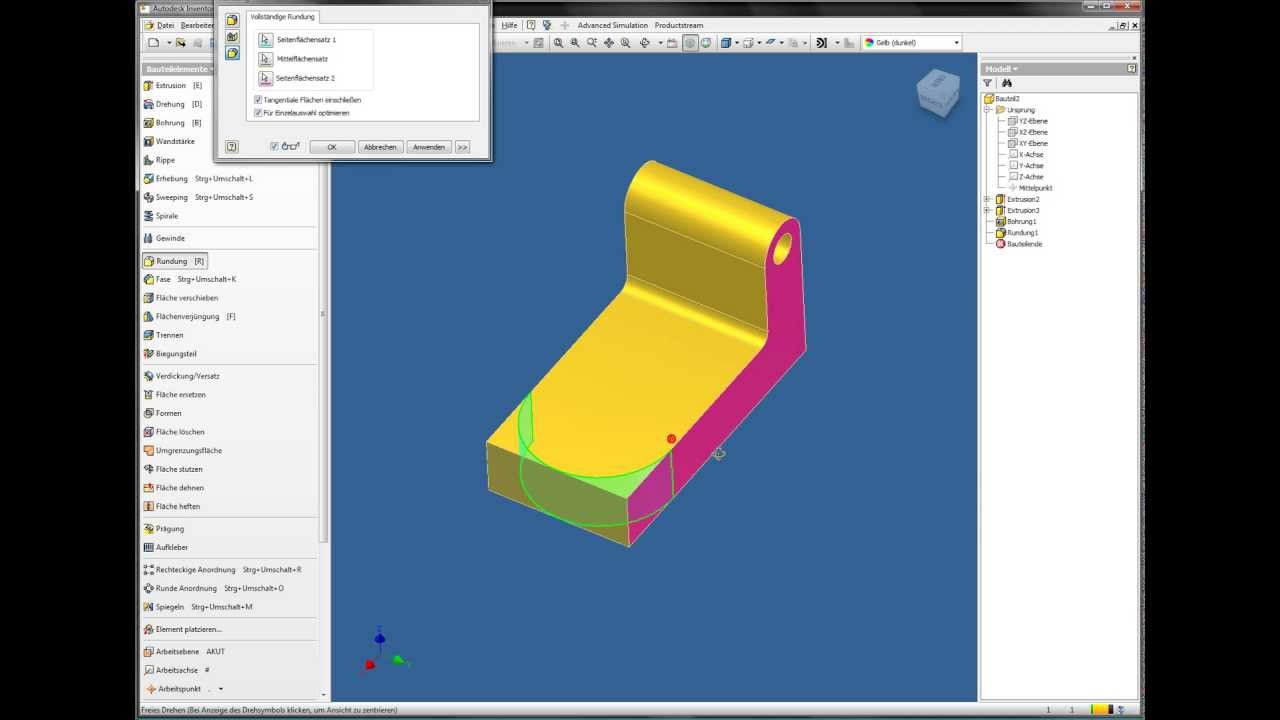The image size is (1280, 720).
Task: Pick the Fase chamfer tool
Action: pos(190,279)
